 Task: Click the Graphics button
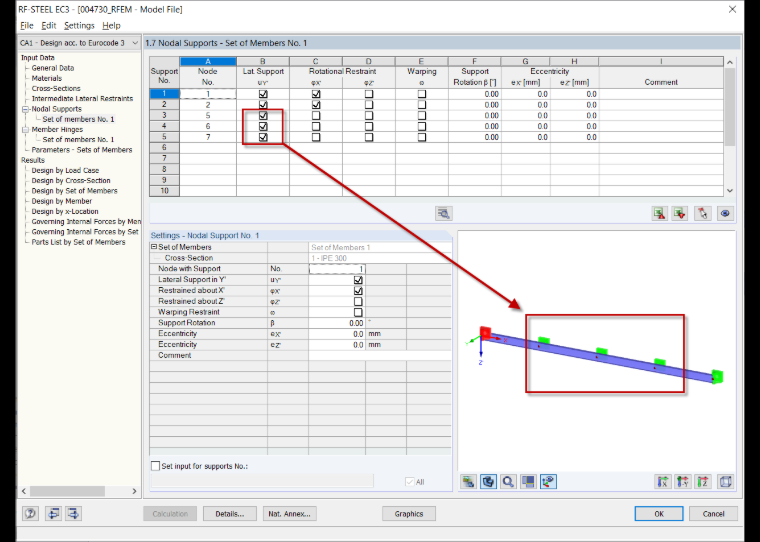409,514
